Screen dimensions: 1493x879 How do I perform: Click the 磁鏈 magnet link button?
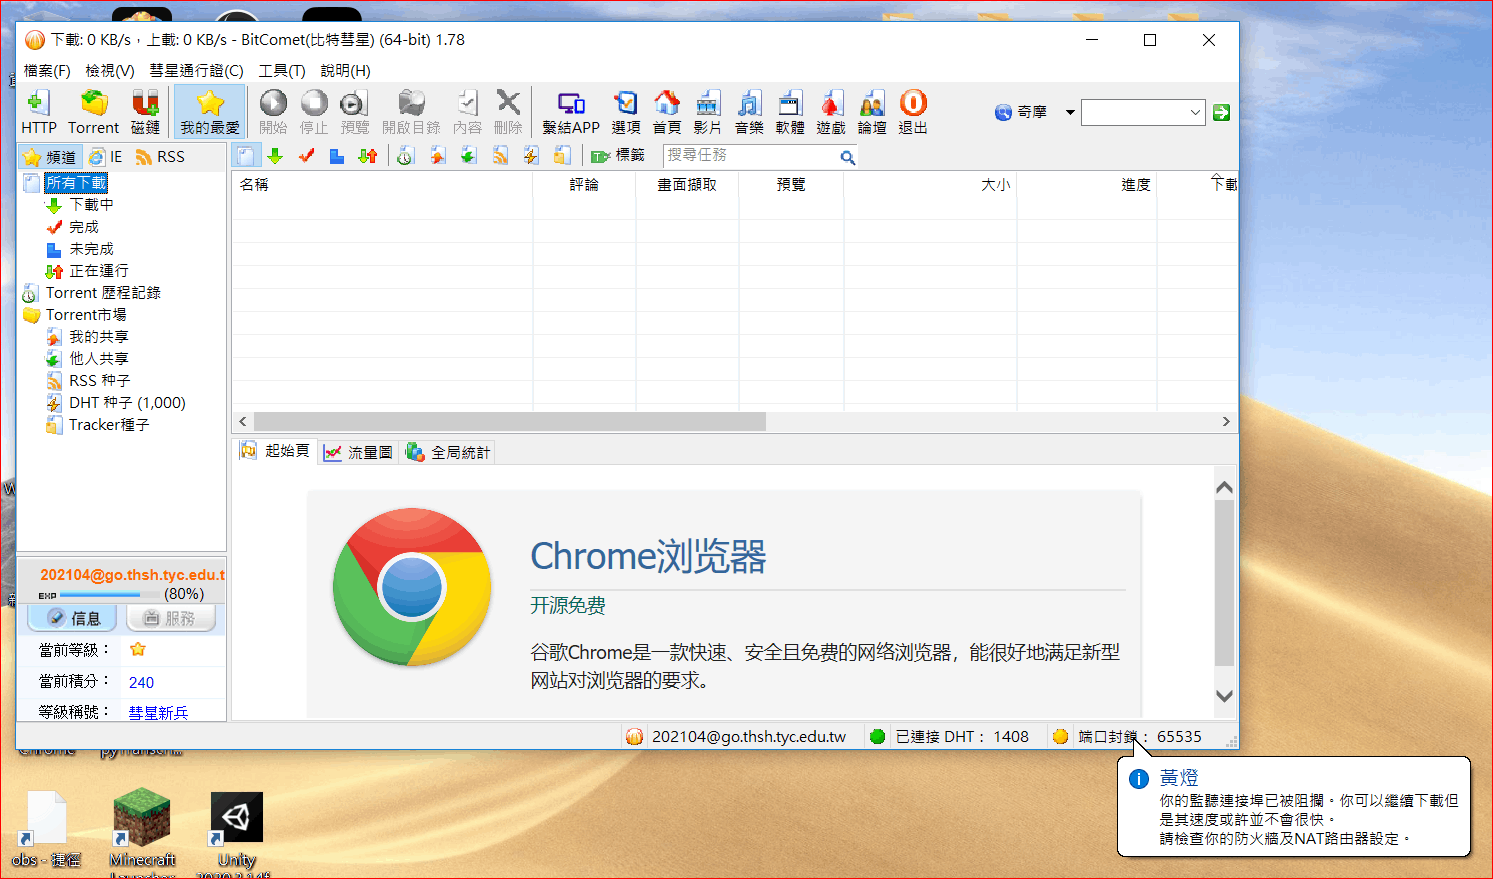(x=145, y=112)
